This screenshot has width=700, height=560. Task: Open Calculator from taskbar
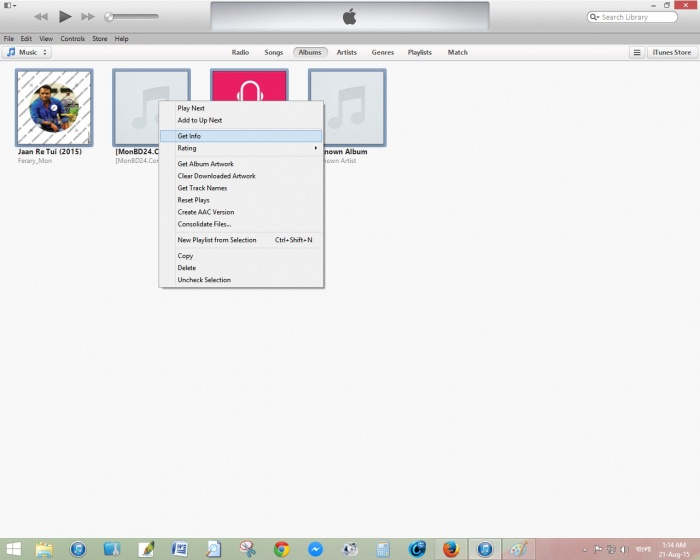pyautogui.click(x=383, y=549)
